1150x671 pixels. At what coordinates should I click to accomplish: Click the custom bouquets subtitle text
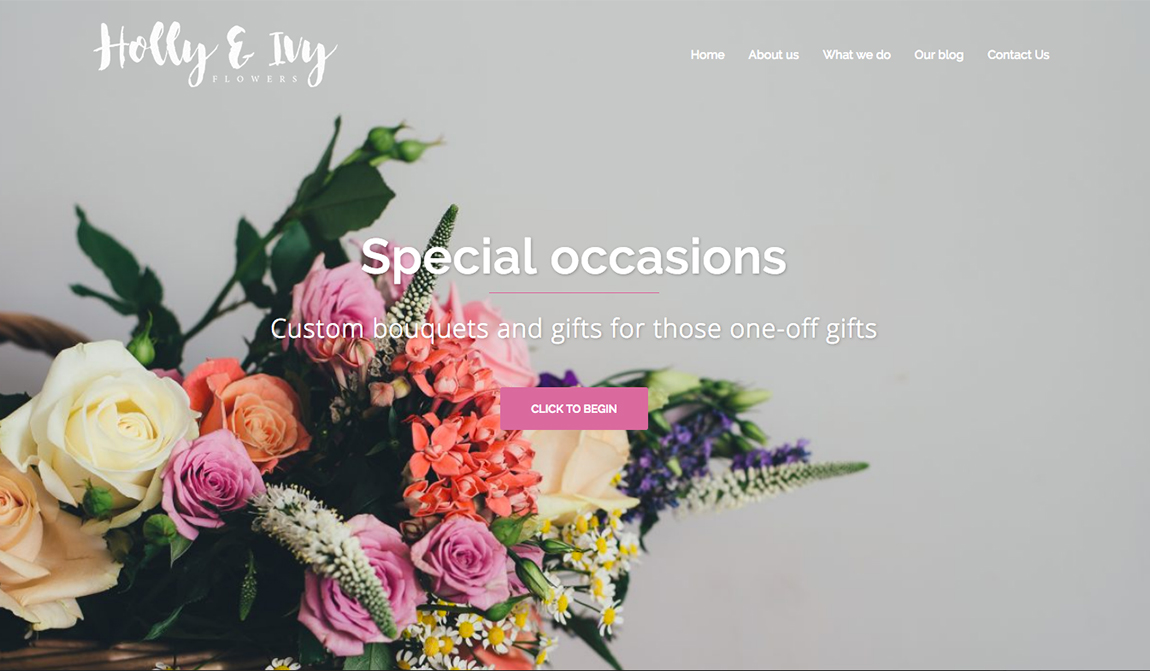tap(574, 329)
